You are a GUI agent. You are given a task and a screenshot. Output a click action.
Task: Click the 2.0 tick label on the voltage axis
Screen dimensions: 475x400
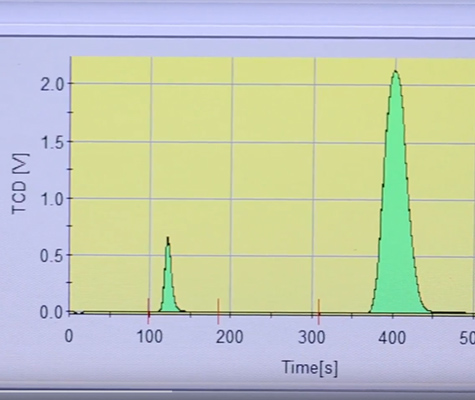[x=52, y=85]
